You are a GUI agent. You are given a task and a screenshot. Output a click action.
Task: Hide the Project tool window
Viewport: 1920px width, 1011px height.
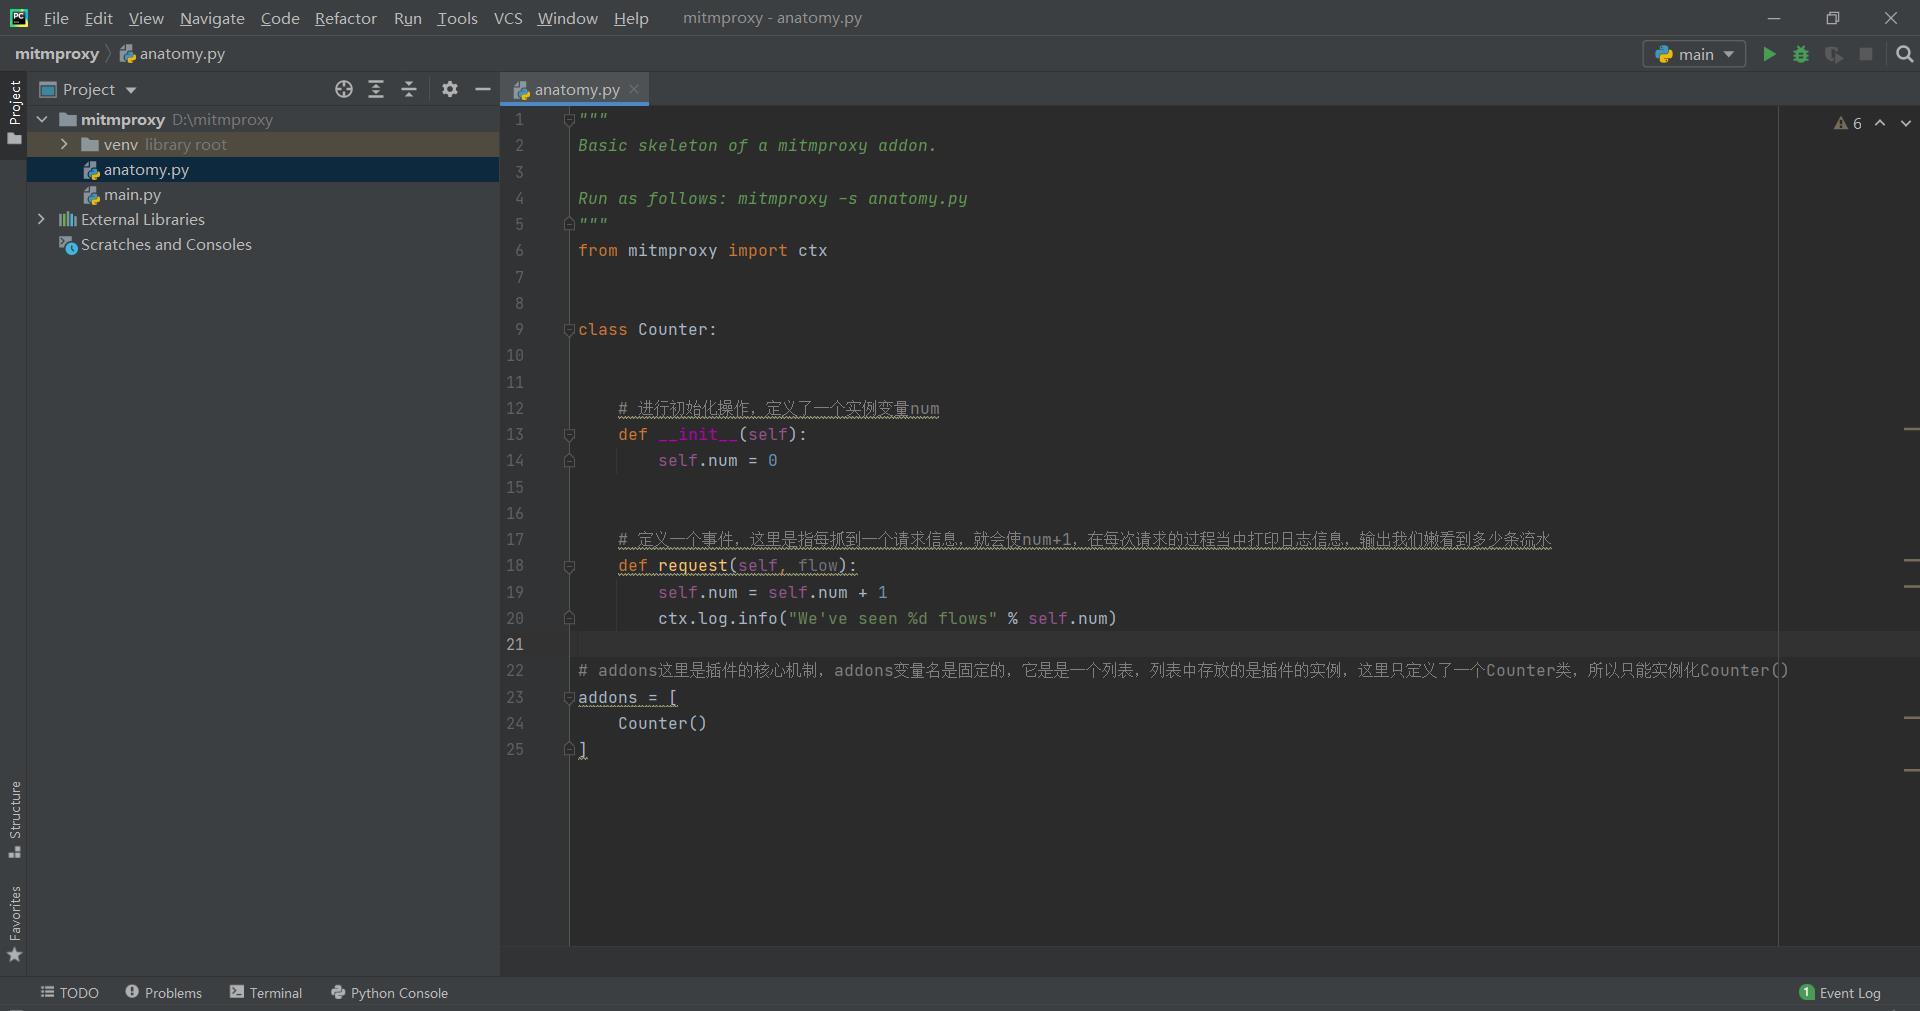pos(482,89)
